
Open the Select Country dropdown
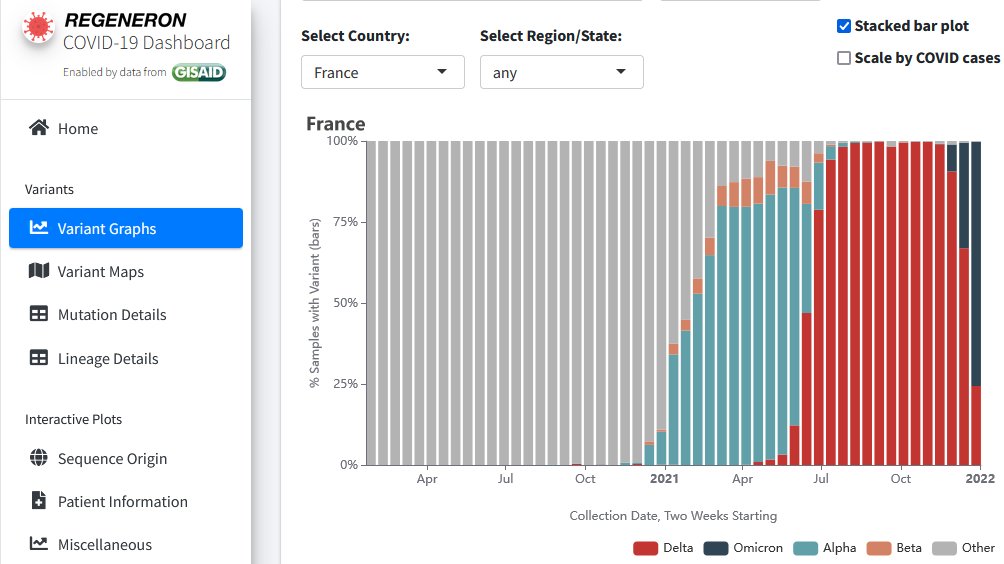[382, 72]
